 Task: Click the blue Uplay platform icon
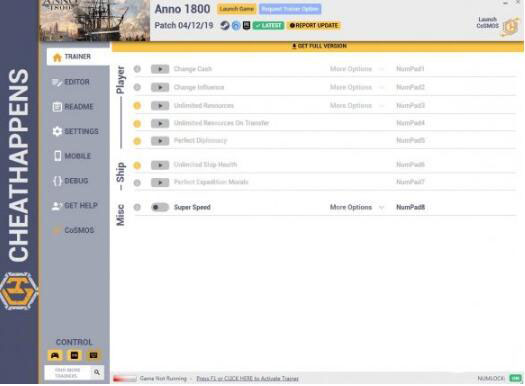click(x=236, y=25)
